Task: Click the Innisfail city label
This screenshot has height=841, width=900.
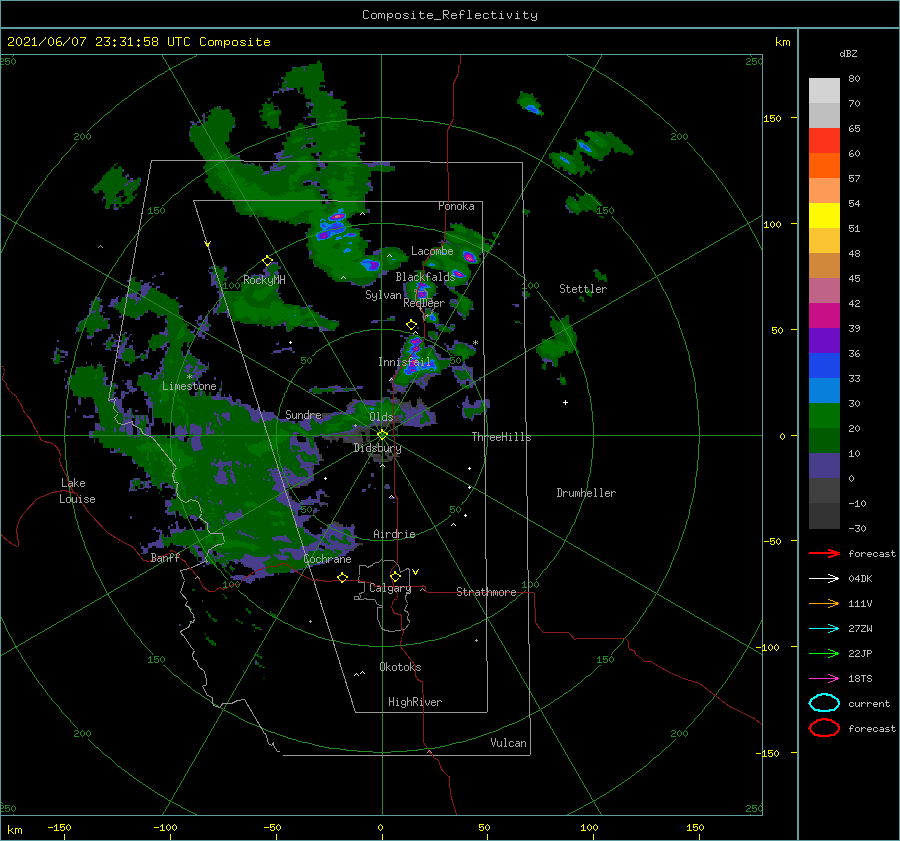Action: pyautogui.click(x=404, y=362)
